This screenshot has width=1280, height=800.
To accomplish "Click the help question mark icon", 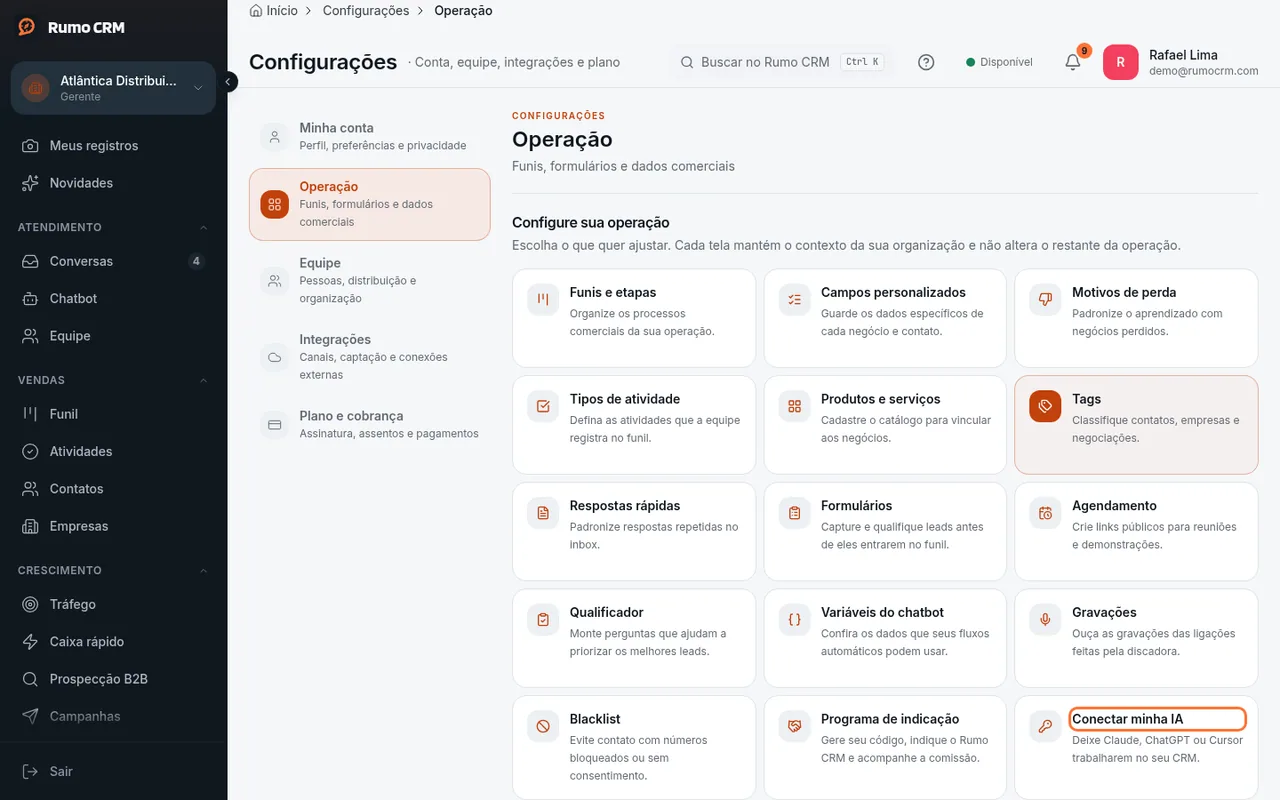I will pos(926,62).
